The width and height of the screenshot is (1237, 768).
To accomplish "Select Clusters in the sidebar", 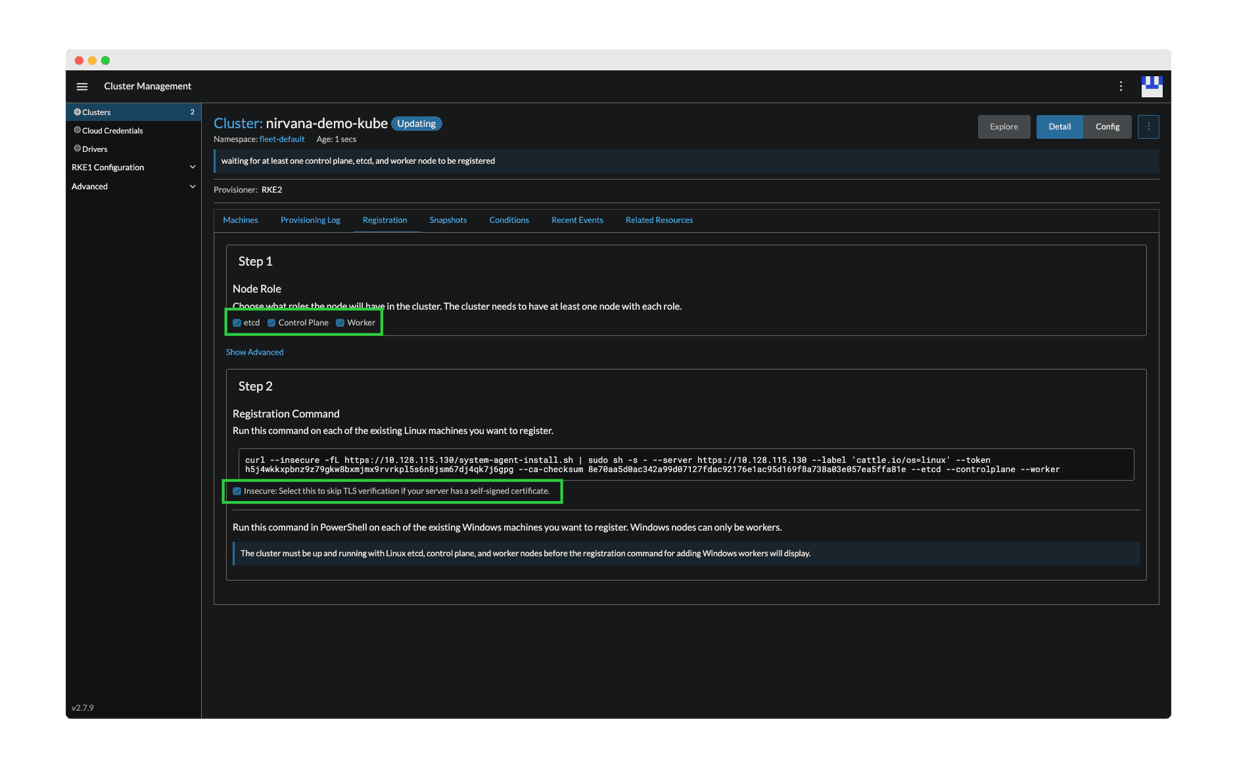I will click(134, 112).
